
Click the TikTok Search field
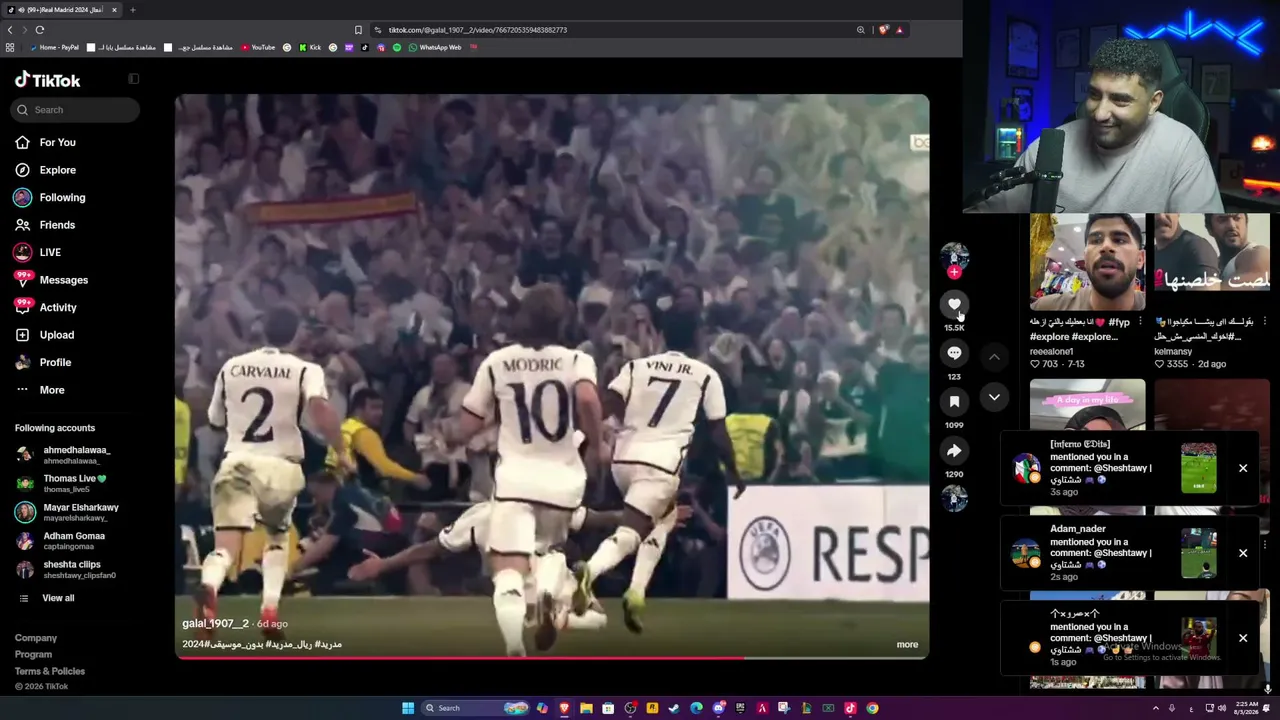[76, 110]
